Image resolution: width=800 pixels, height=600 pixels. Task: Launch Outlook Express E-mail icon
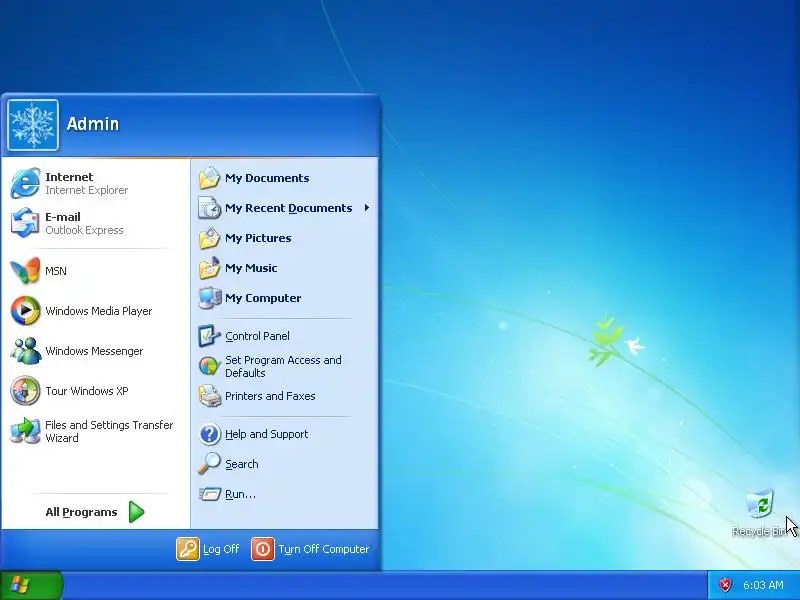pyautogui.click(x=25, y=223)
